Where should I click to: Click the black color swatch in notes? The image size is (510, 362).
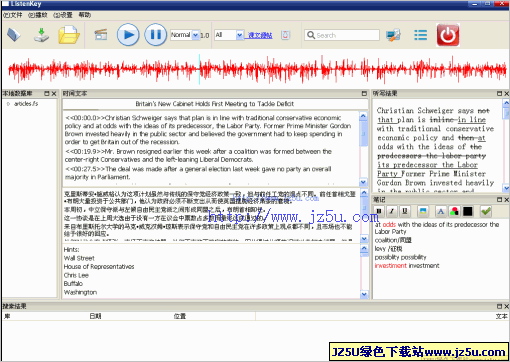pos(468,211)
